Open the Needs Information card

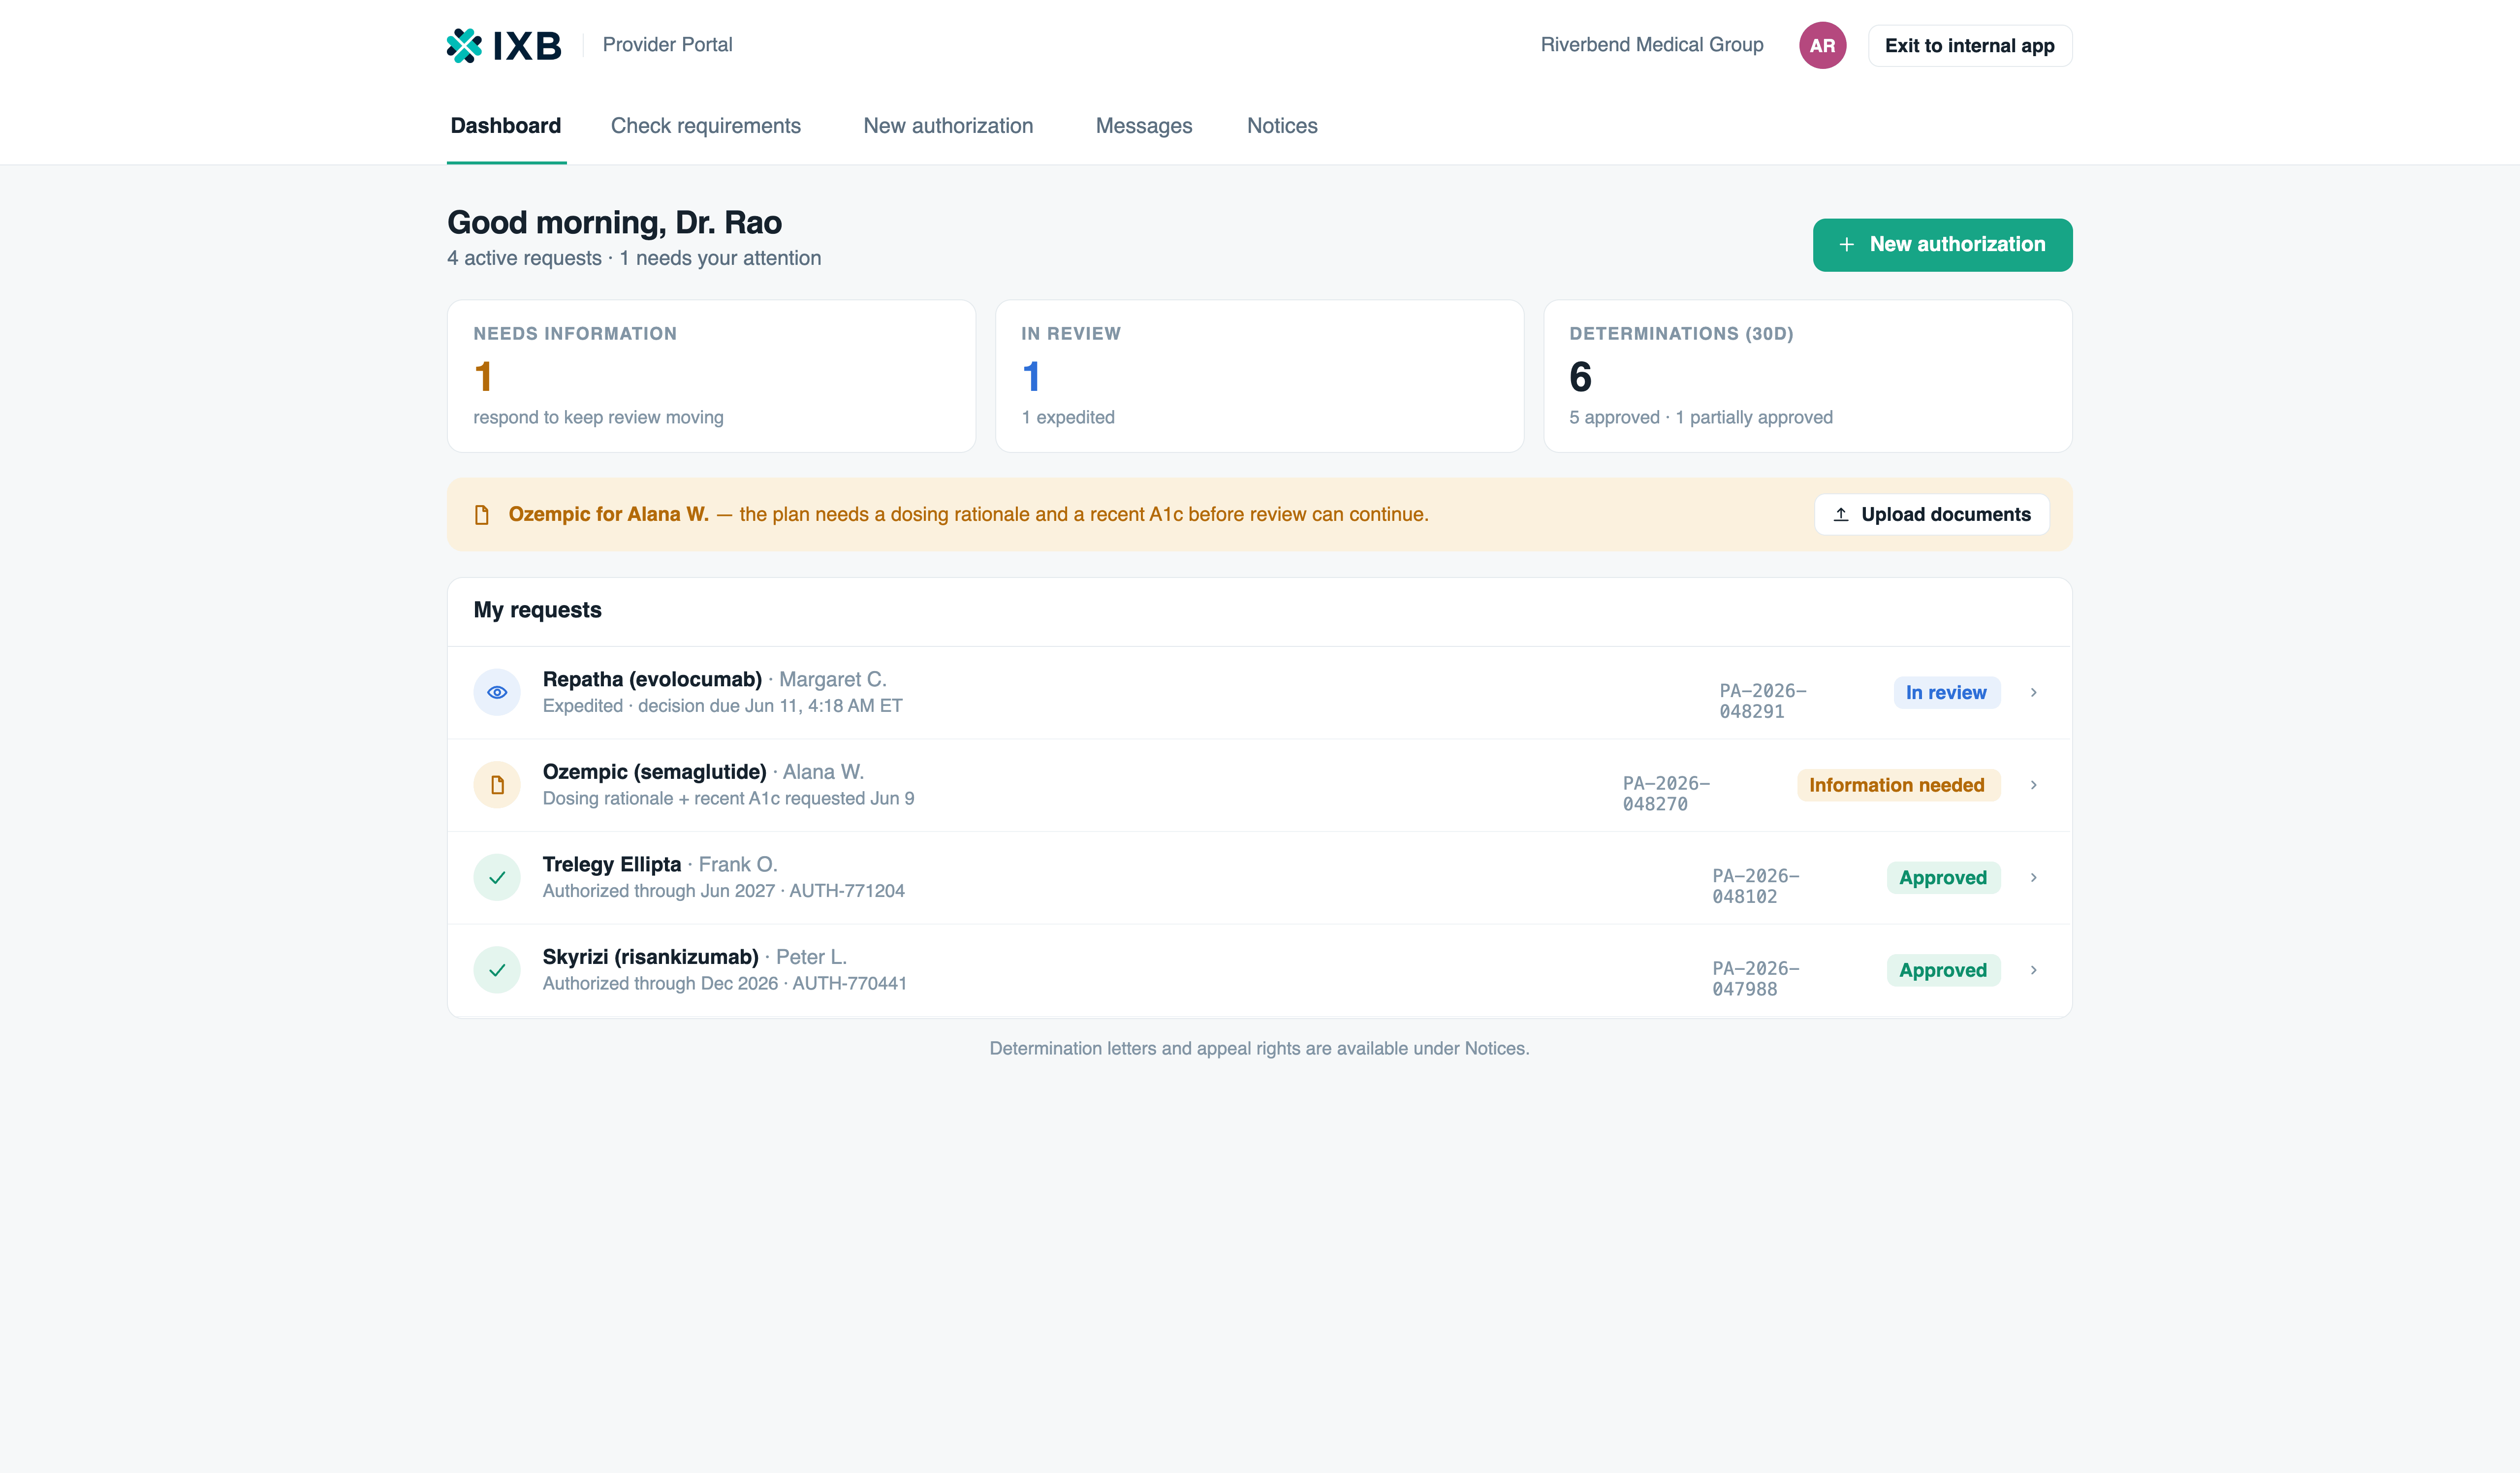point(711,376)
